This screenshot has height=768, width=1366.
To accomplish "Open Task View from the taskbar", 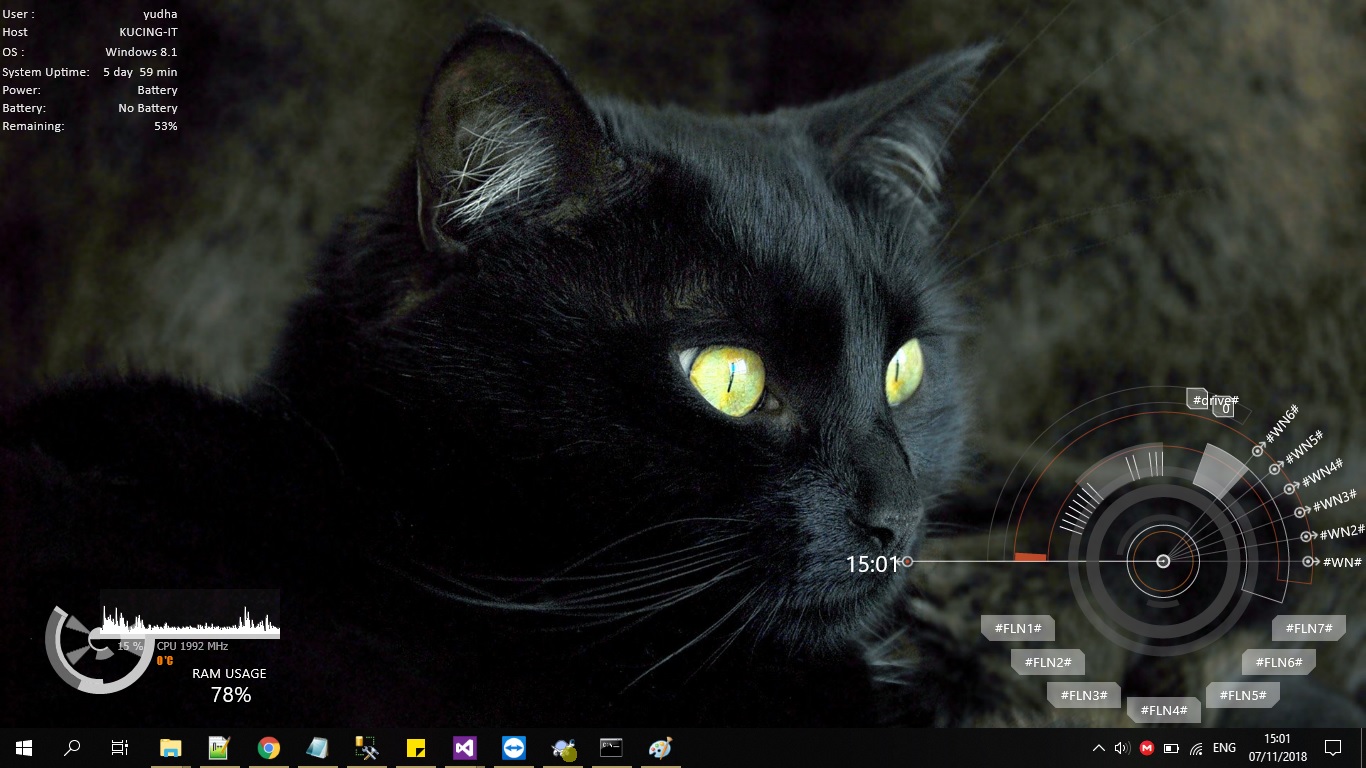I will [117, 747].
